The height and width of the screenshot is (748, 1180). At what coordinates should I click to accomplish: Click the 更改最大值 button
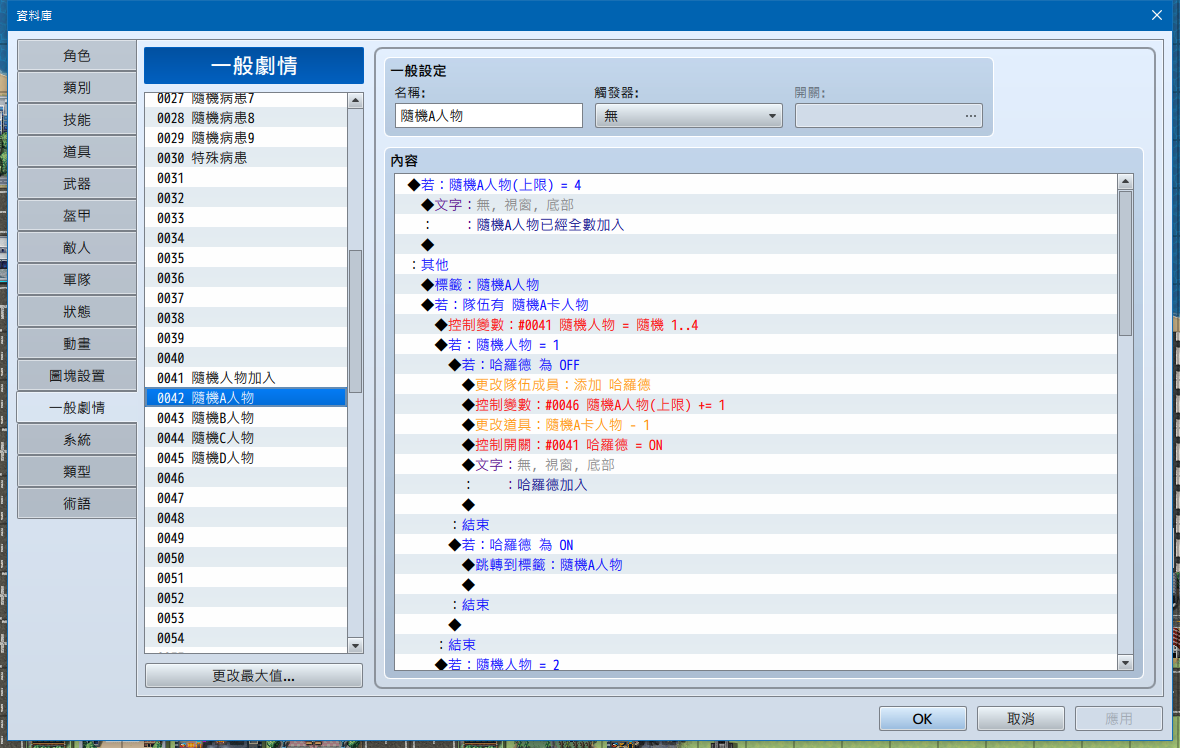(x=254, y=676)
